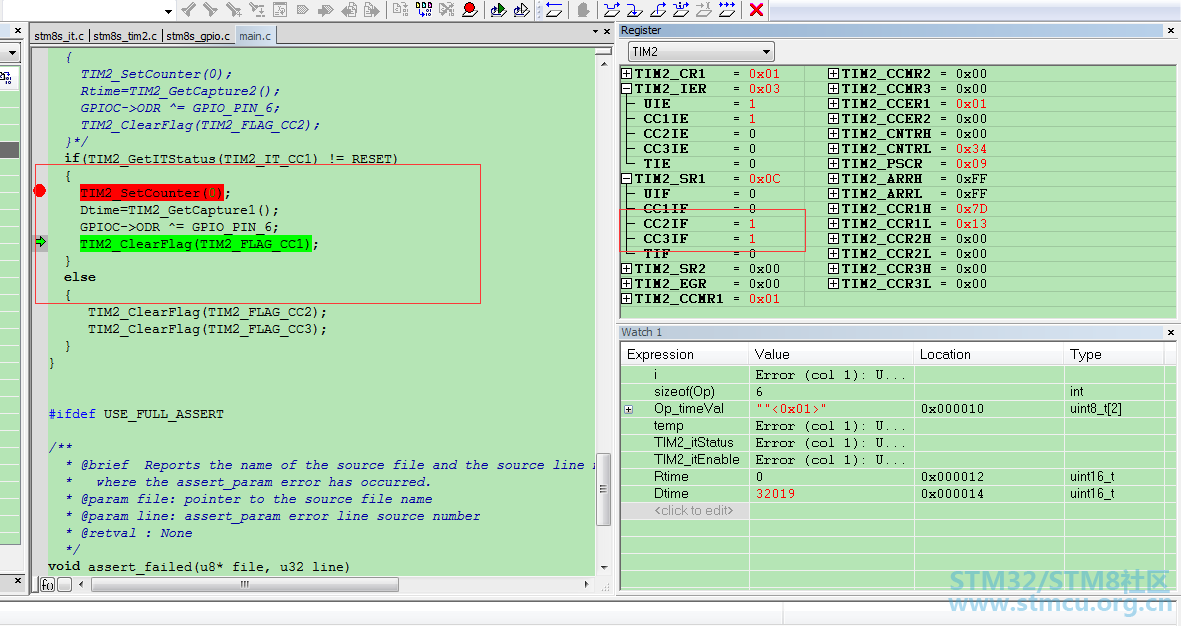Close the Watch 1 panel
This screenshot has height=626, width=1181.
pyautogui.click(x=1170, y=332)
